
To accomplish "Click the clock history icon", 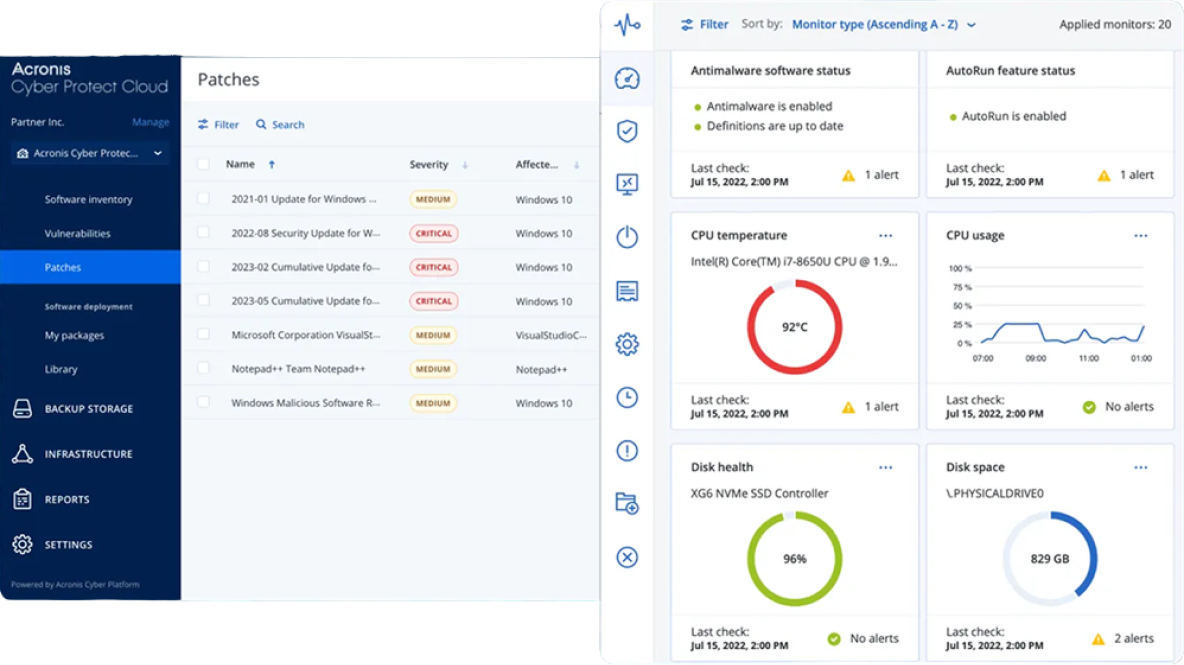I will coord(627,397).
